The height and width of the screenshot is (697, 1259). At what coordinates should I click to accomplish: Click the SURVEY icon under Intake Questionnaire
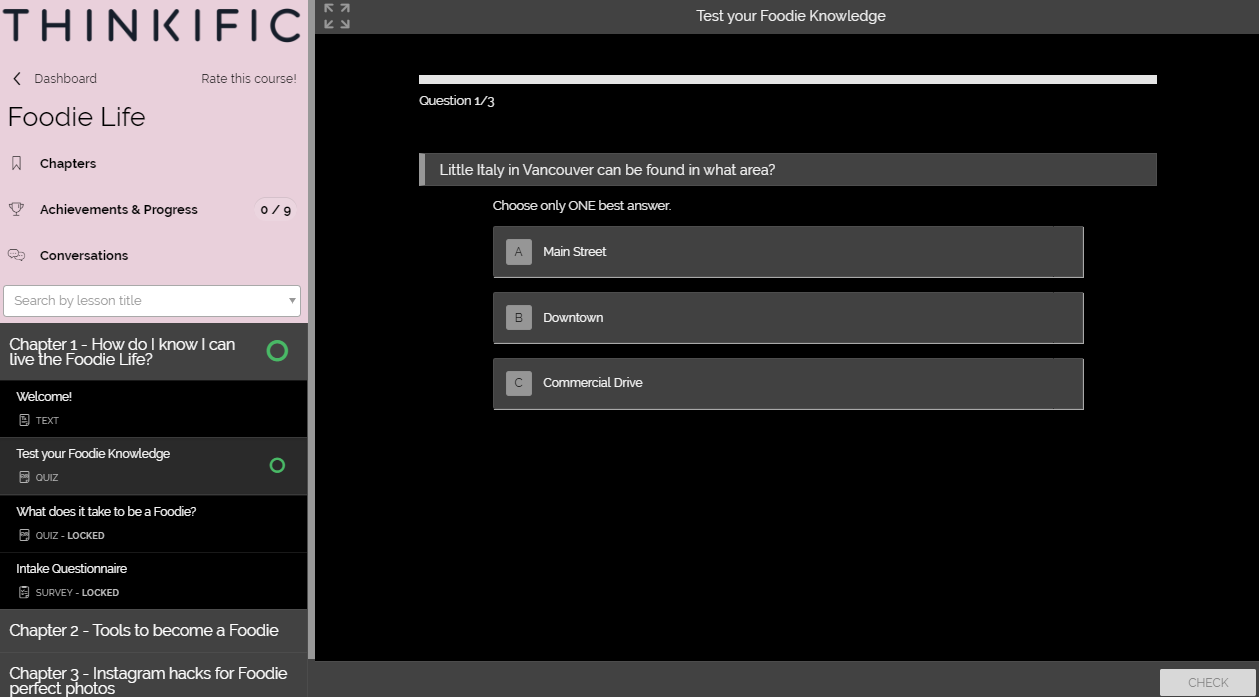[x=24, y=592]
